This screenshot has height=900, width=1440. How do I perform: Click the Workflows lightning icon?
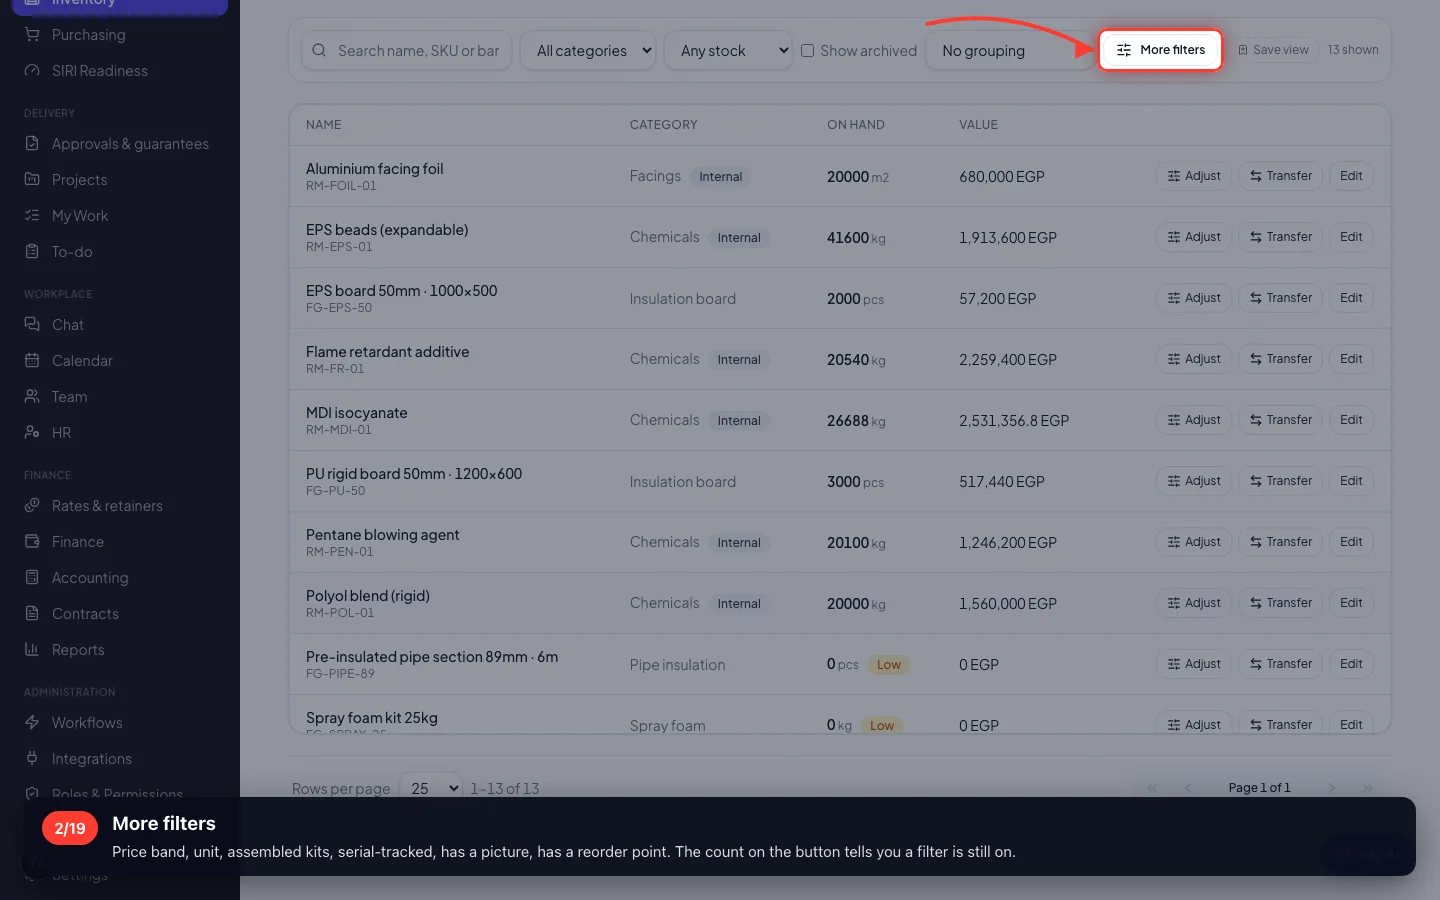pyautogui.click(x=32, y=723)
